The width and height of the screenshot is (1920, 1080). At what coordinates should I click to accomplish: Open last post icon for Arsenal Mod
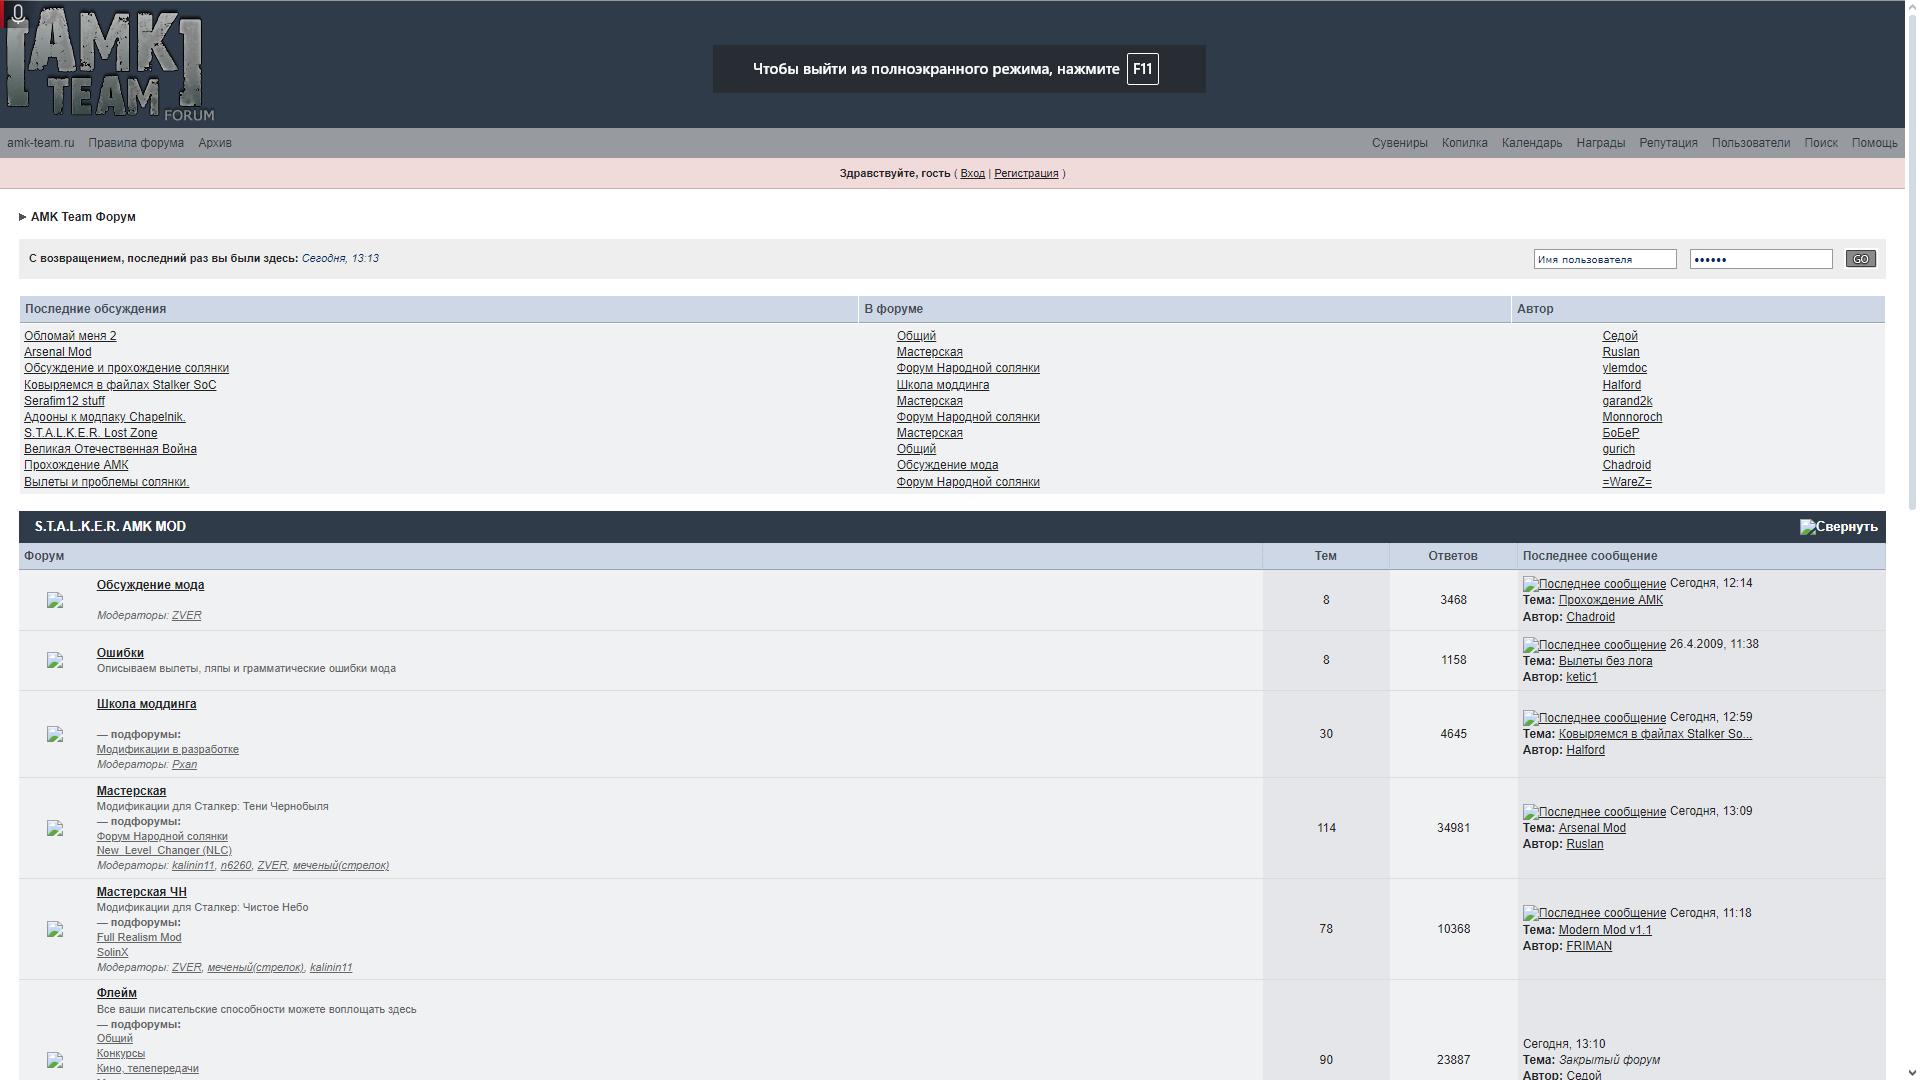click(x=1594, y=812)
